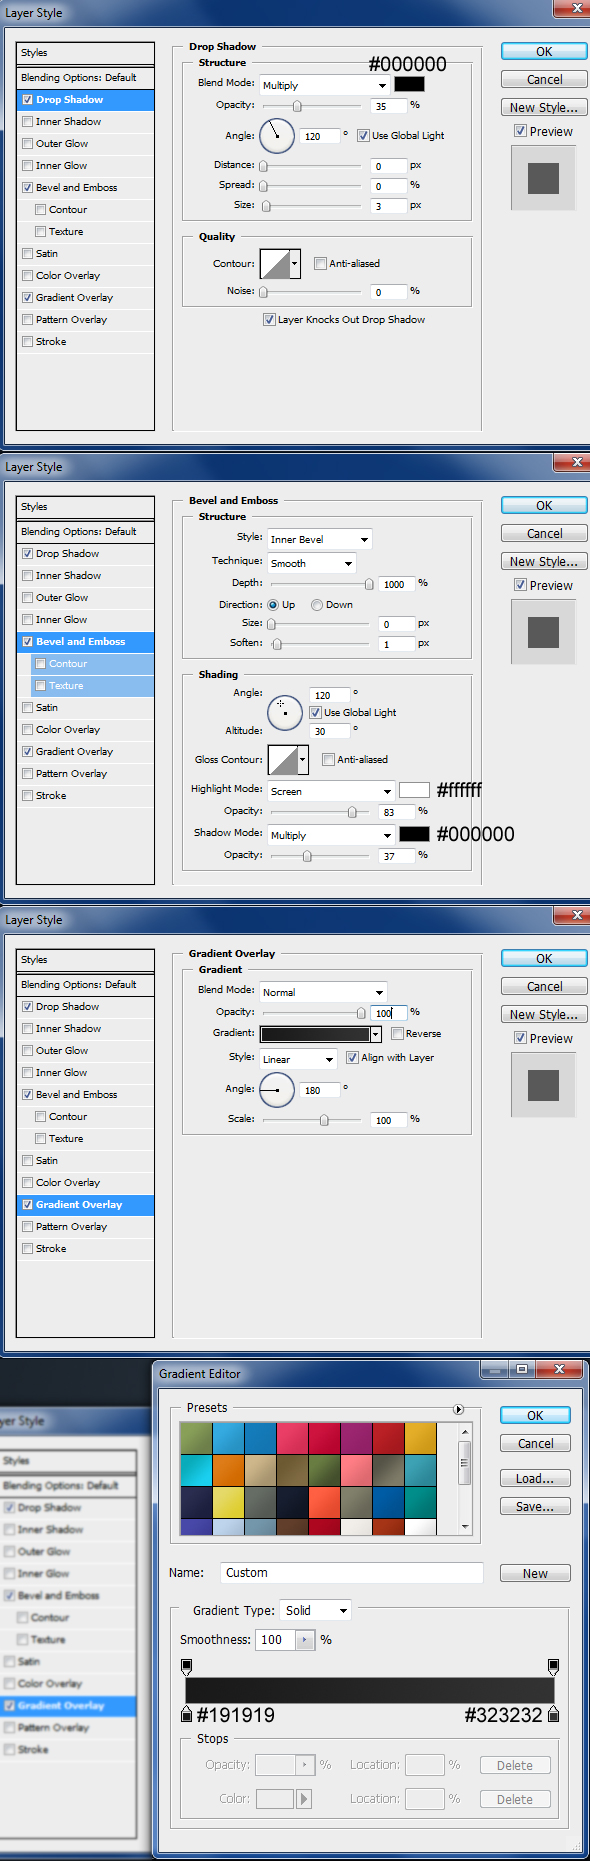The height and width of the screenshot is (1861, 590).
Task: Enable Anti-aliased in Drop Shadow Quality section
Action: point(320,264)
